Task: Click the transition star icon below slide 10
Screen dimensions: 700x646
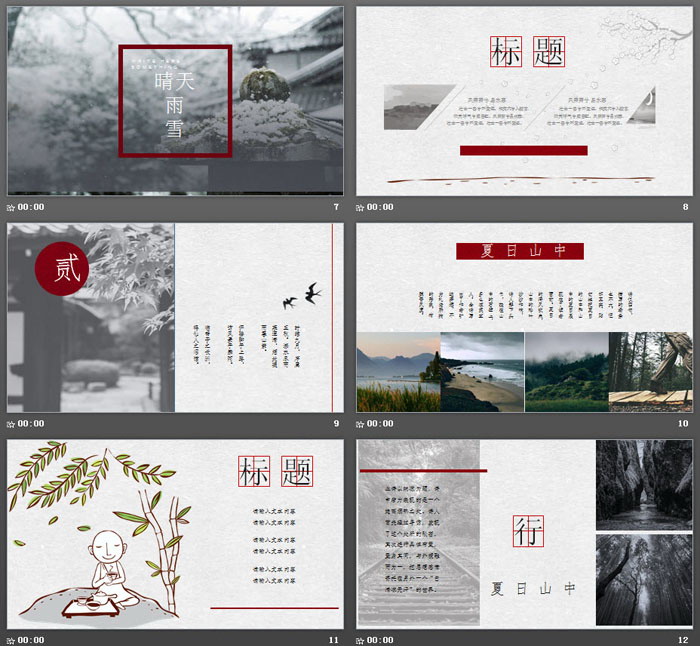Action: tap(361, 424)
